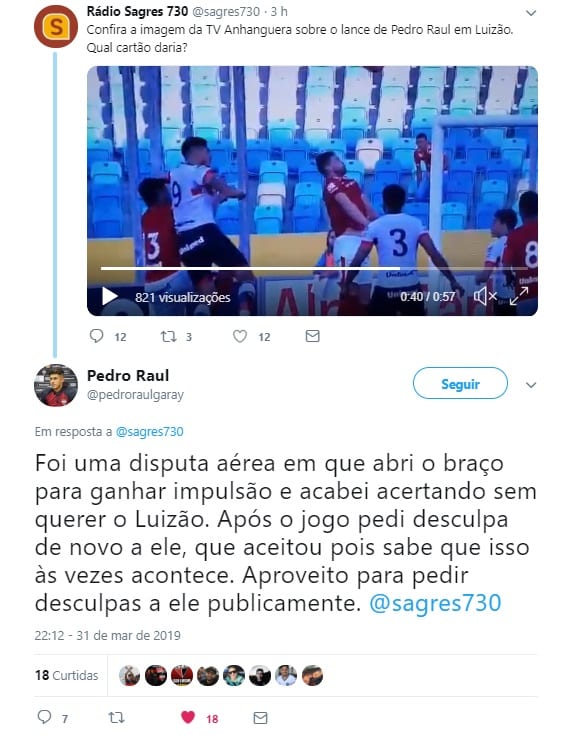Share Pedro Raul's tweet by message icon

tap(260, 717)
